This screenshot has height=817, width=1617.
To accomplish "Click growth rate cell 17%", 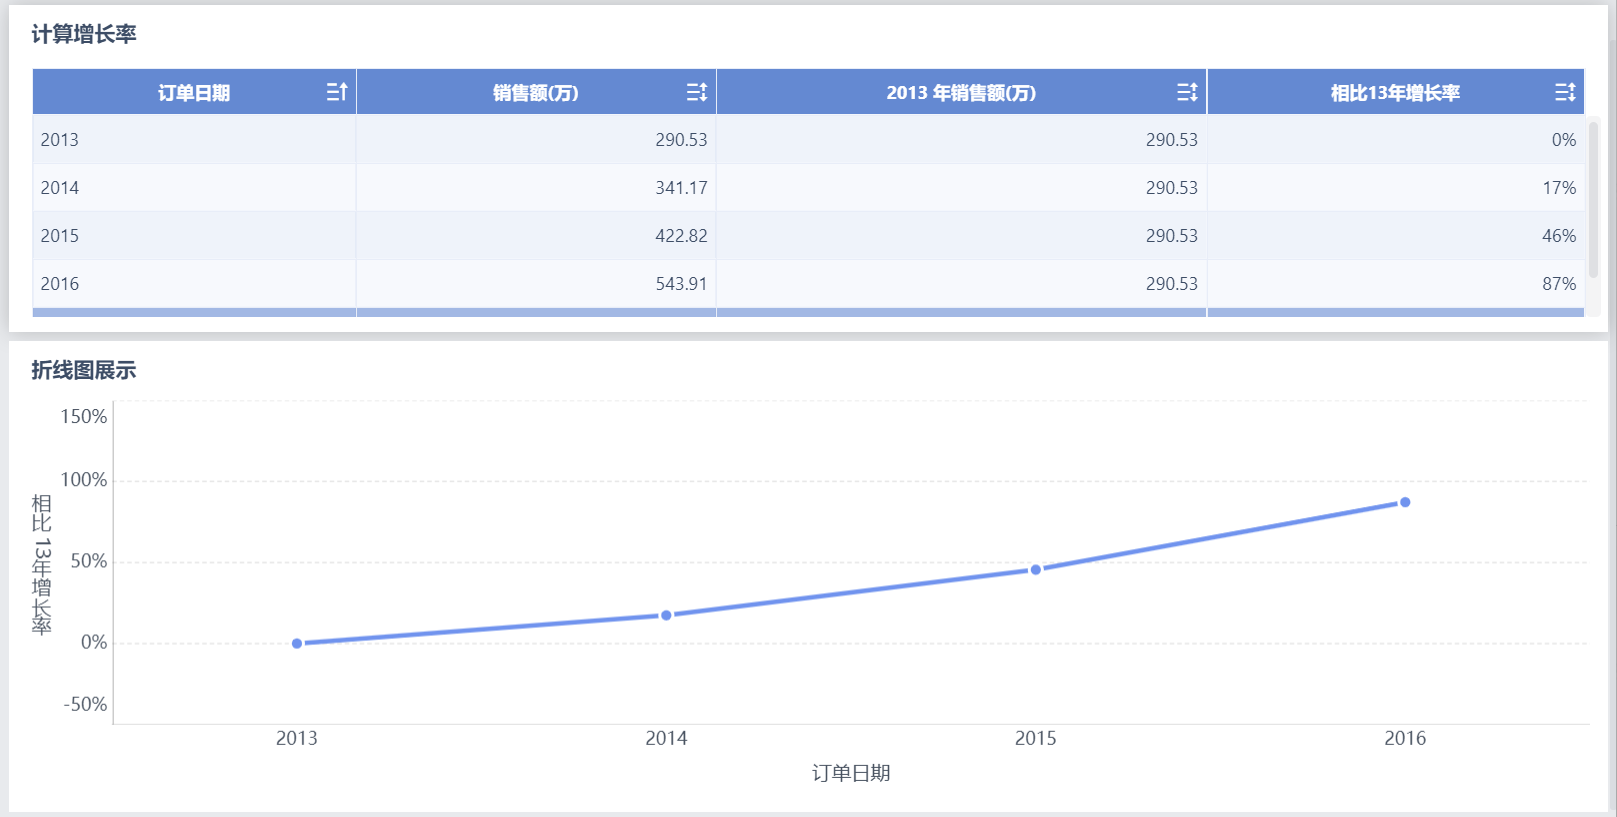I will click(x=1395, y=188).
